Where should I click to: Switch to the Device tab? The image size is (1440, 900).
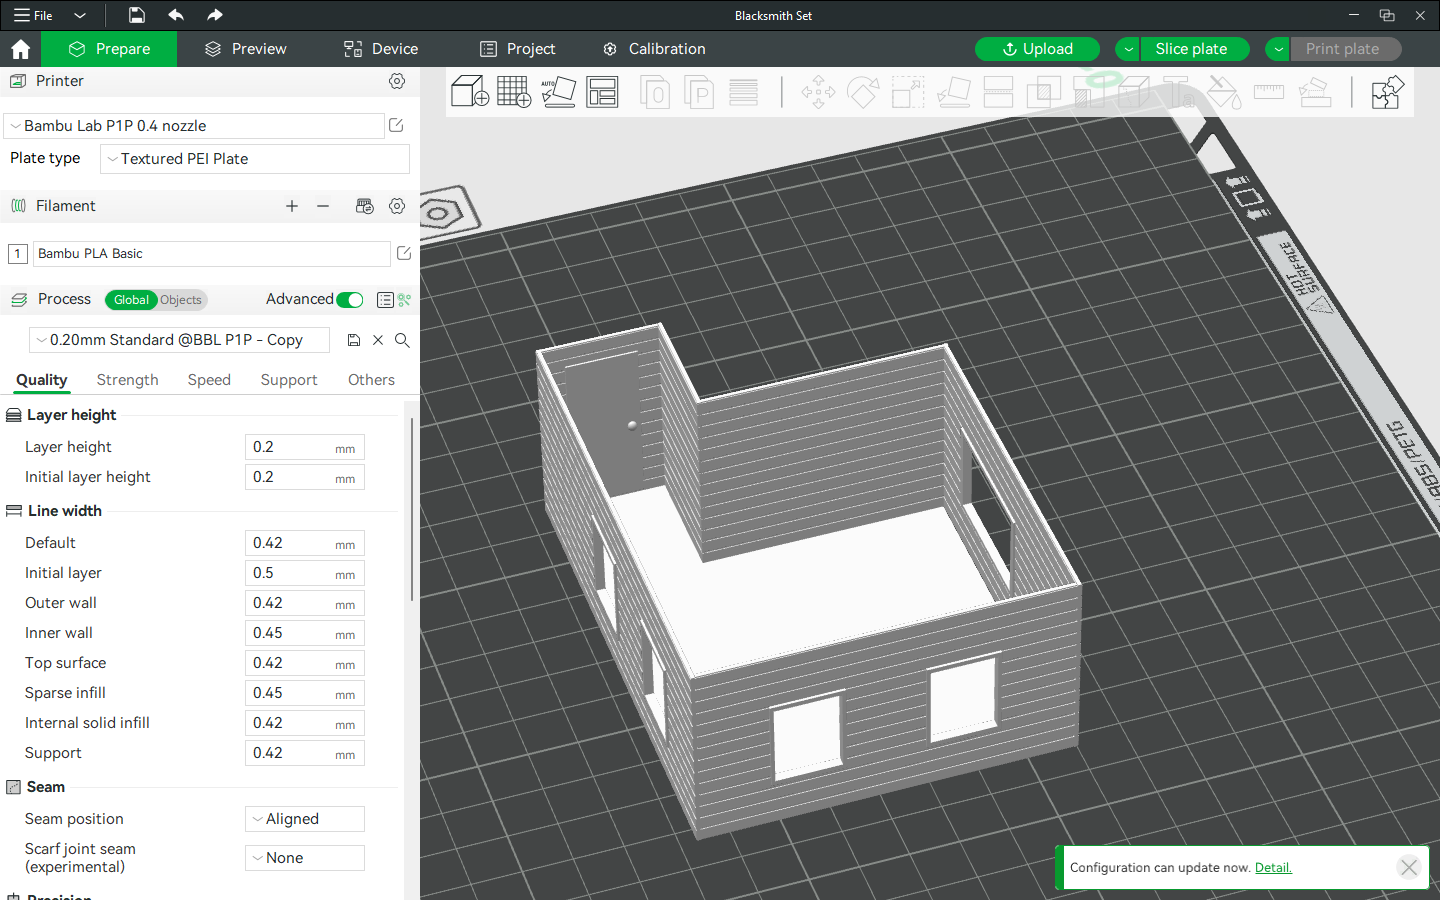[381, 49]
